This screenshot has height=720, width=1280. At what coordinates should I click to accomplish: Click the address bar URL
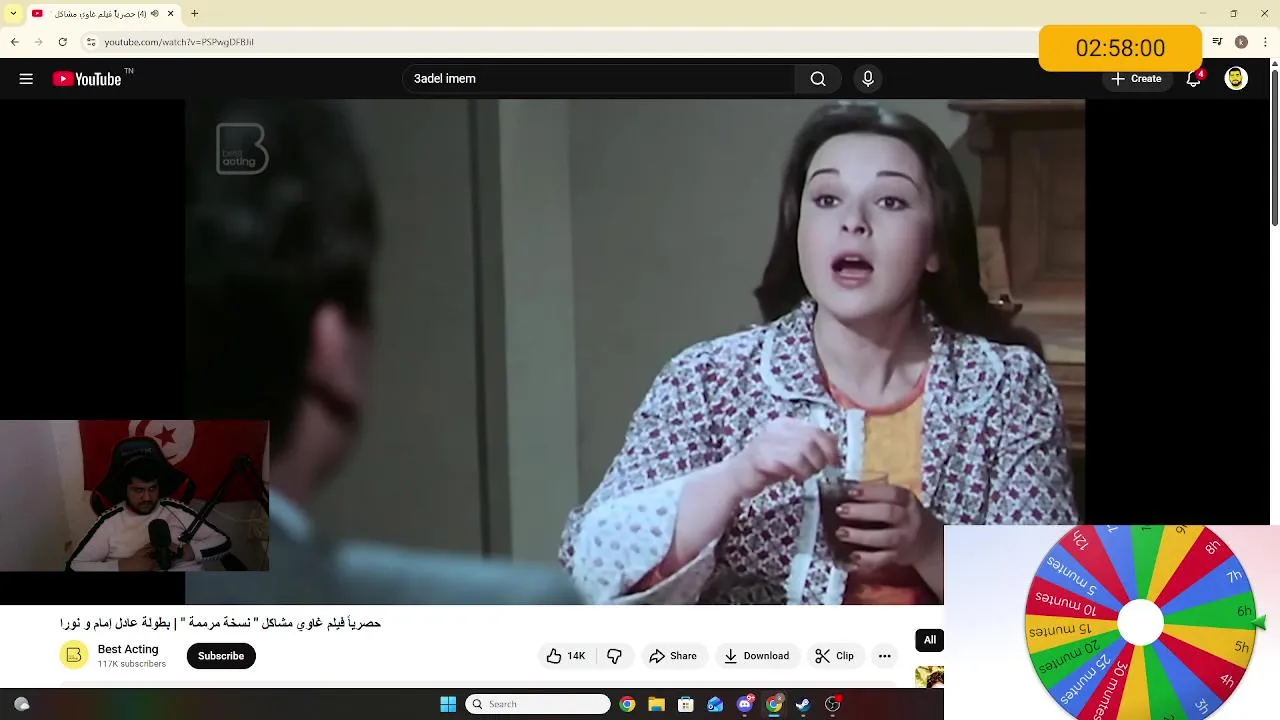(179, 42)
